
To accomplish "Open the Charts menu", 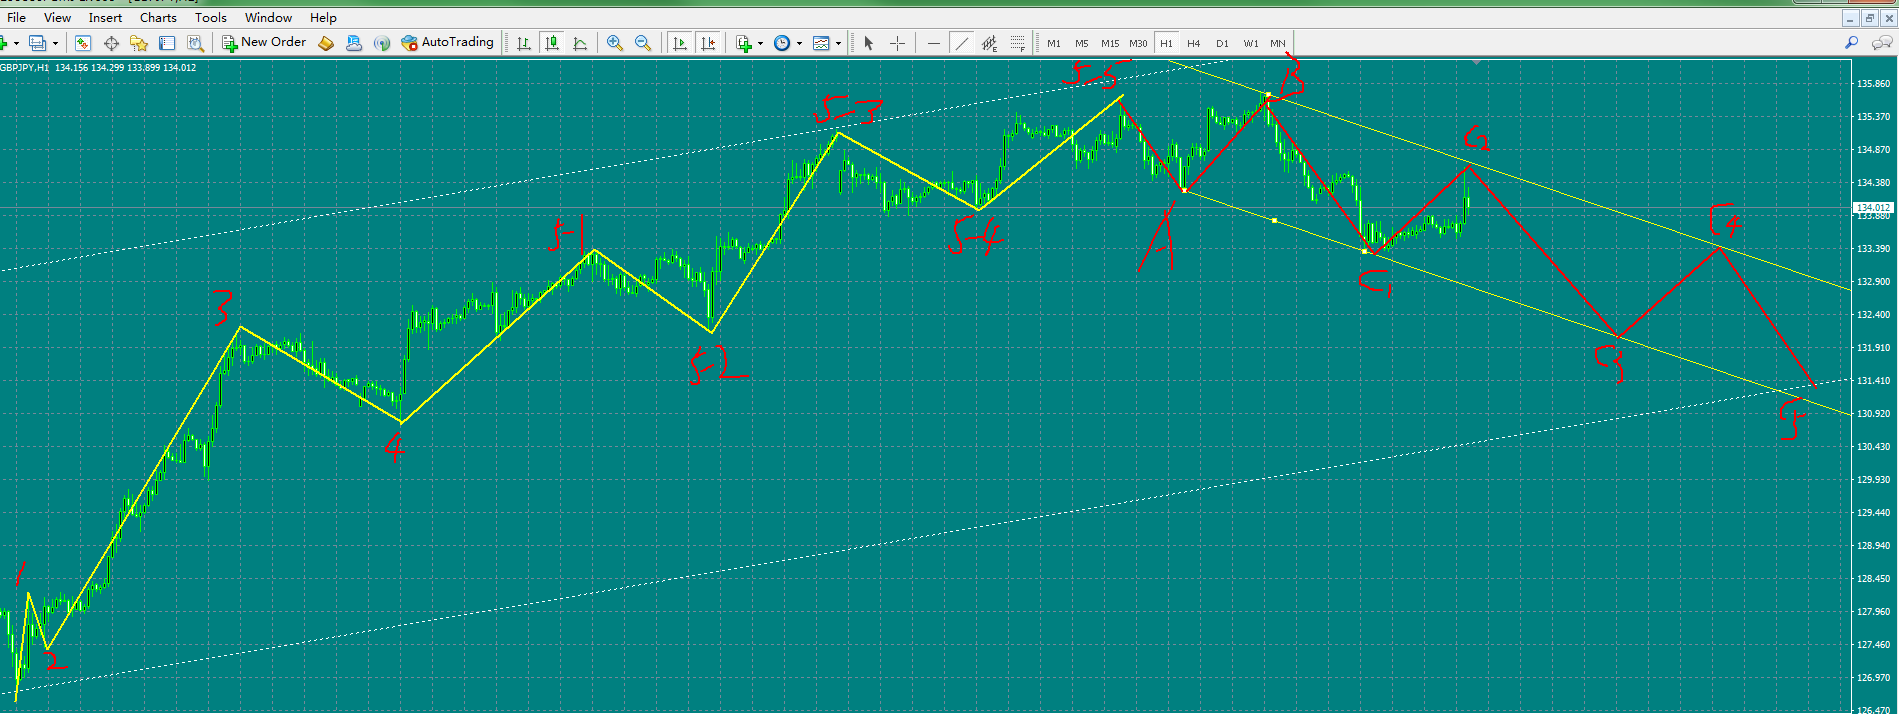I will [158, 17].
